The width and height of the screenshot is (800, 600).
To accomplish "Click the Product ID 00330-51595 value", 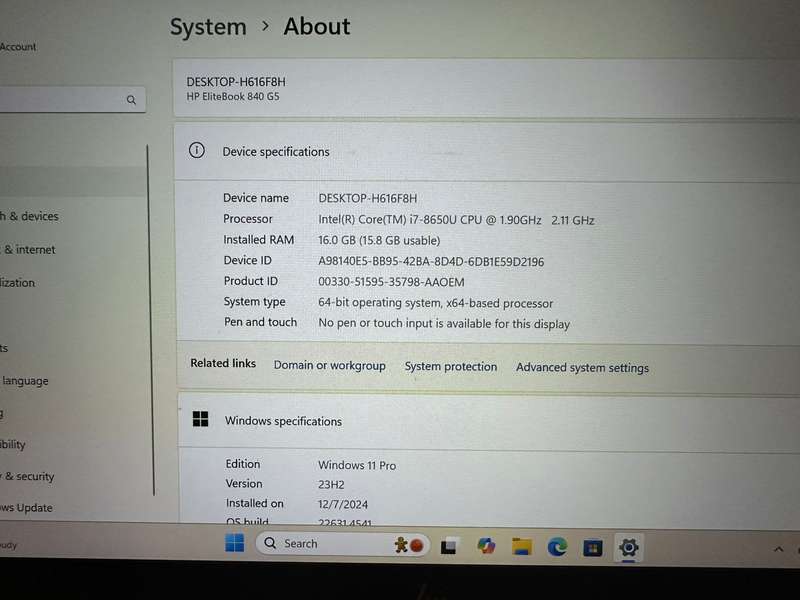I will click(391, 282).
